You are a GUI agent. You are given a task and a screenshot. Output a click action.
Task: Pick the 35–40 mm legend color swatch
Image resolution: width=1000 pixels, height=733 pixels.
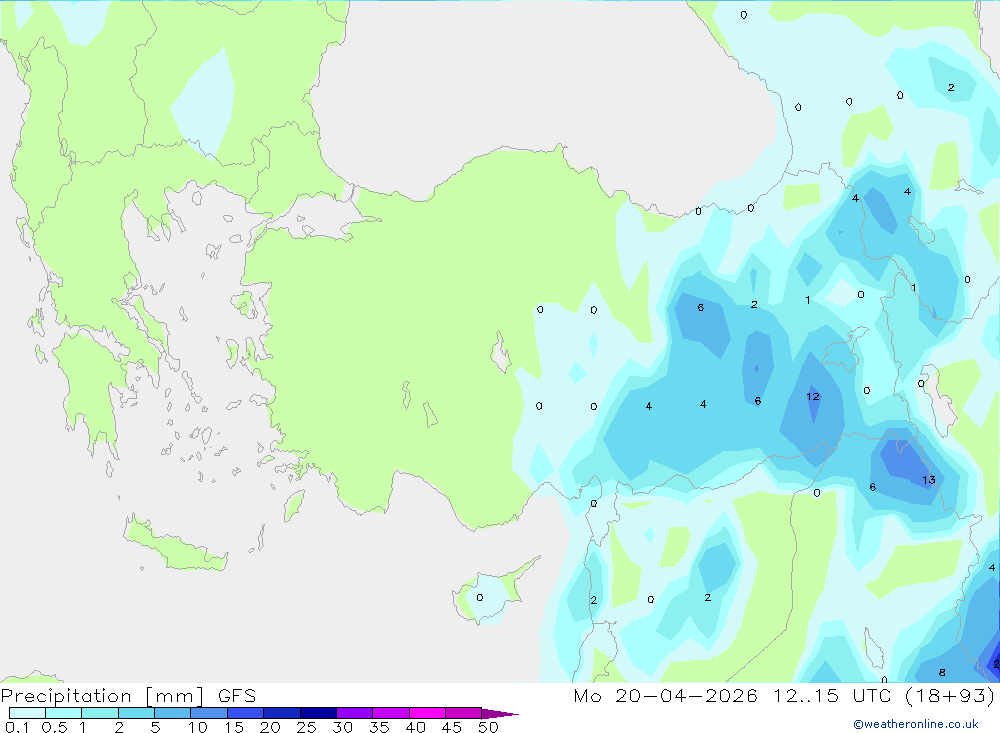click(x=391, y=713)
